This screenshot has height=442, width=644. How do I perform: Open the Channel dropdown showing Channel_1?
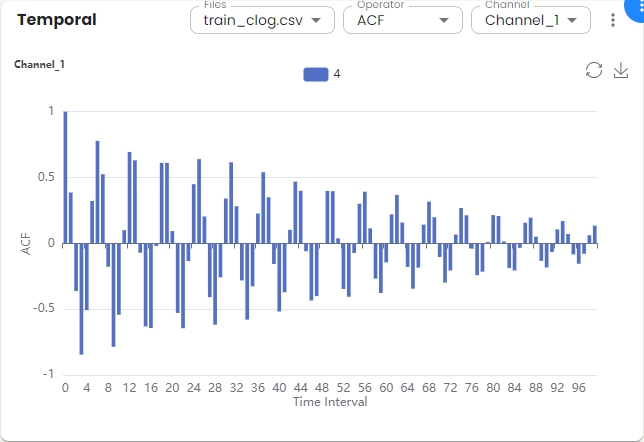point(531,20)
